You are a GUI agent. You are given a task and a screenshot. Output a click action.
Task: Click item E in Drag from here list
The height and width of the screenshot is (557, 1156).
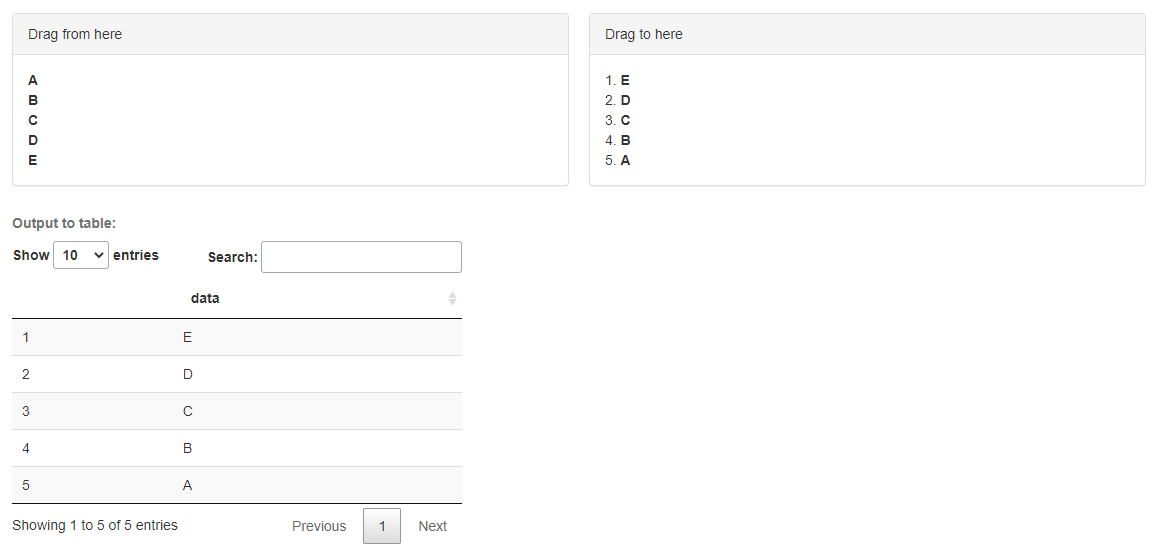click(x=33, y=160)
